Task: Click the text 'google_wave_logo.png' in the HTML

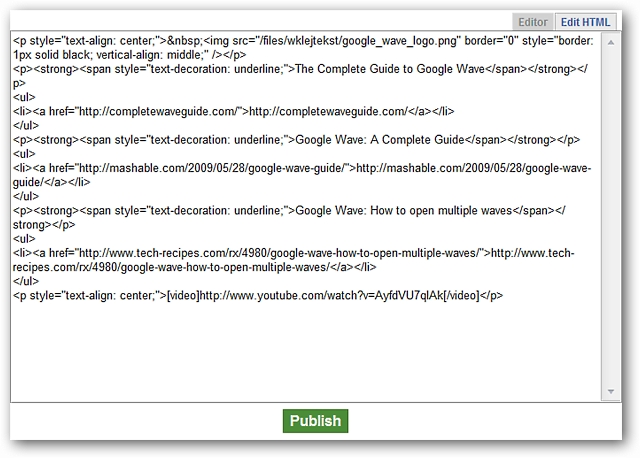Action: click(x=400, y=41)
